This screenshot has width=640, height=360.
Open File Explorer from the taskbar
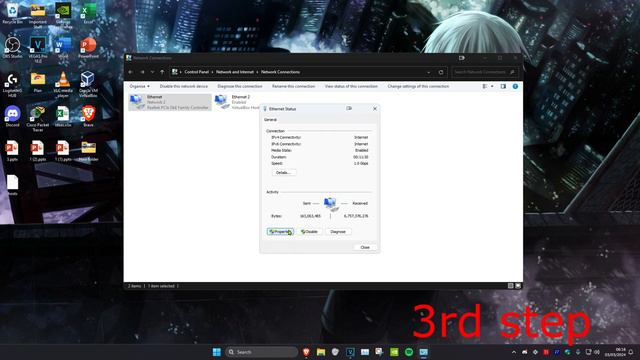(321, 352)
